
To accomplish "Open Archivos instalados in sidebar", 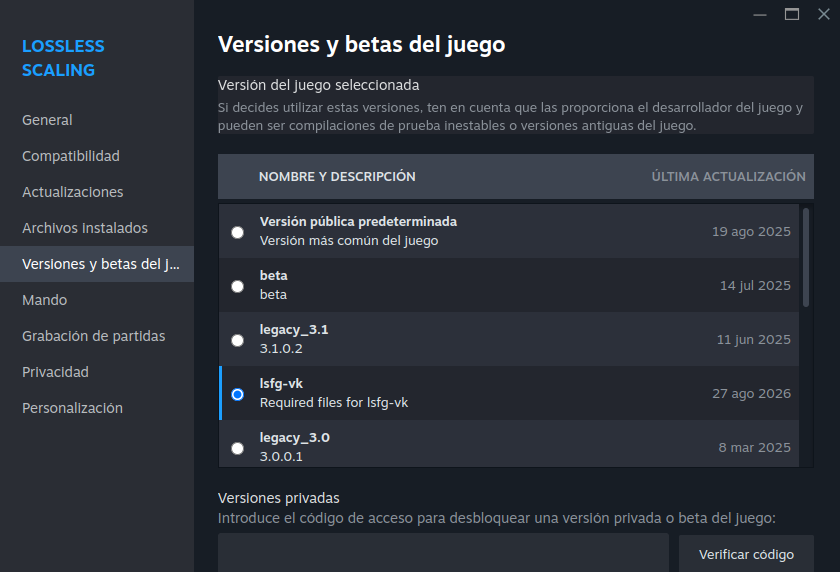I will coord(97,228).
